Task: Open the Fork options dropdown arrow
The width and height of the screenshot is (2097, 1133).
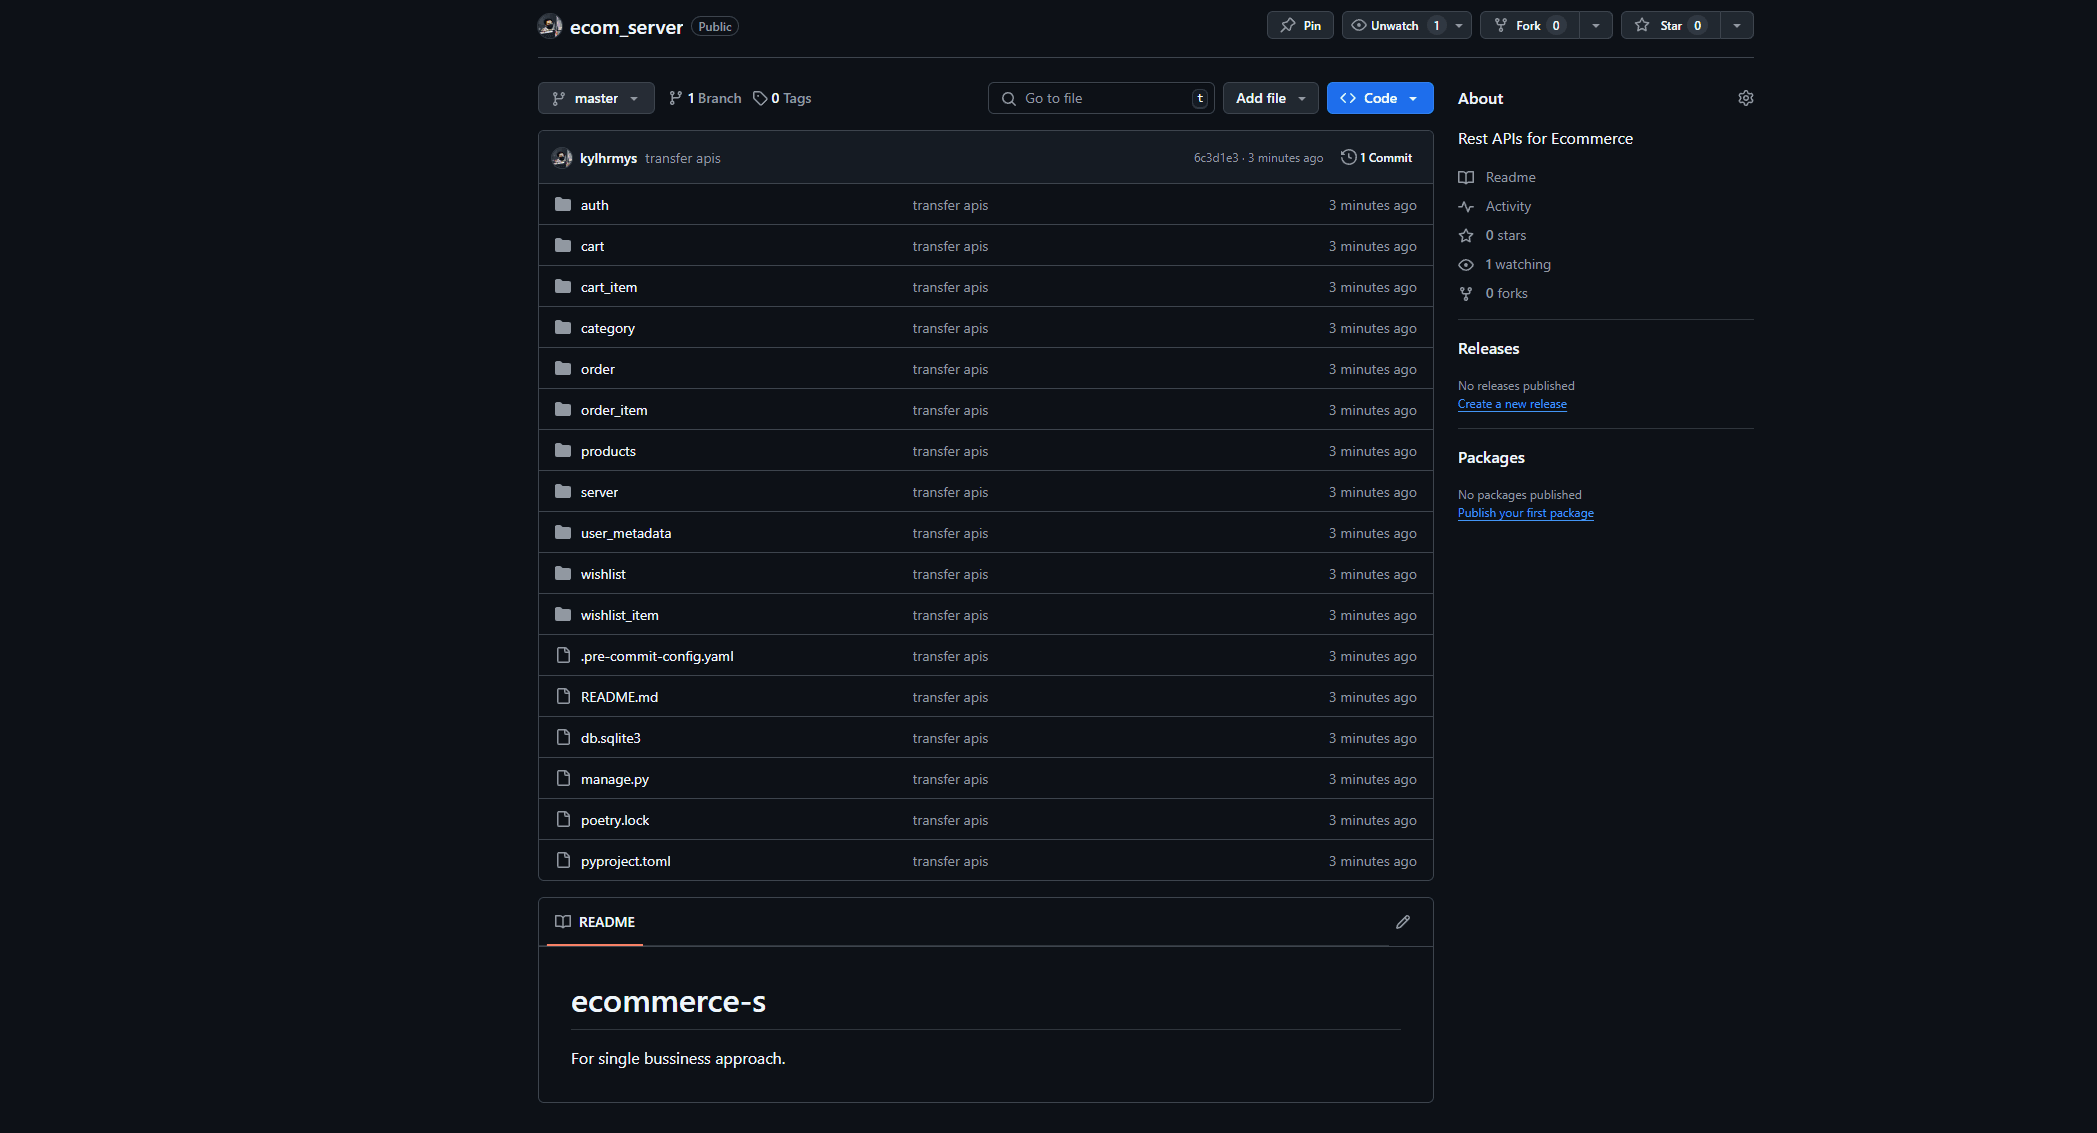Action: 1596,26
